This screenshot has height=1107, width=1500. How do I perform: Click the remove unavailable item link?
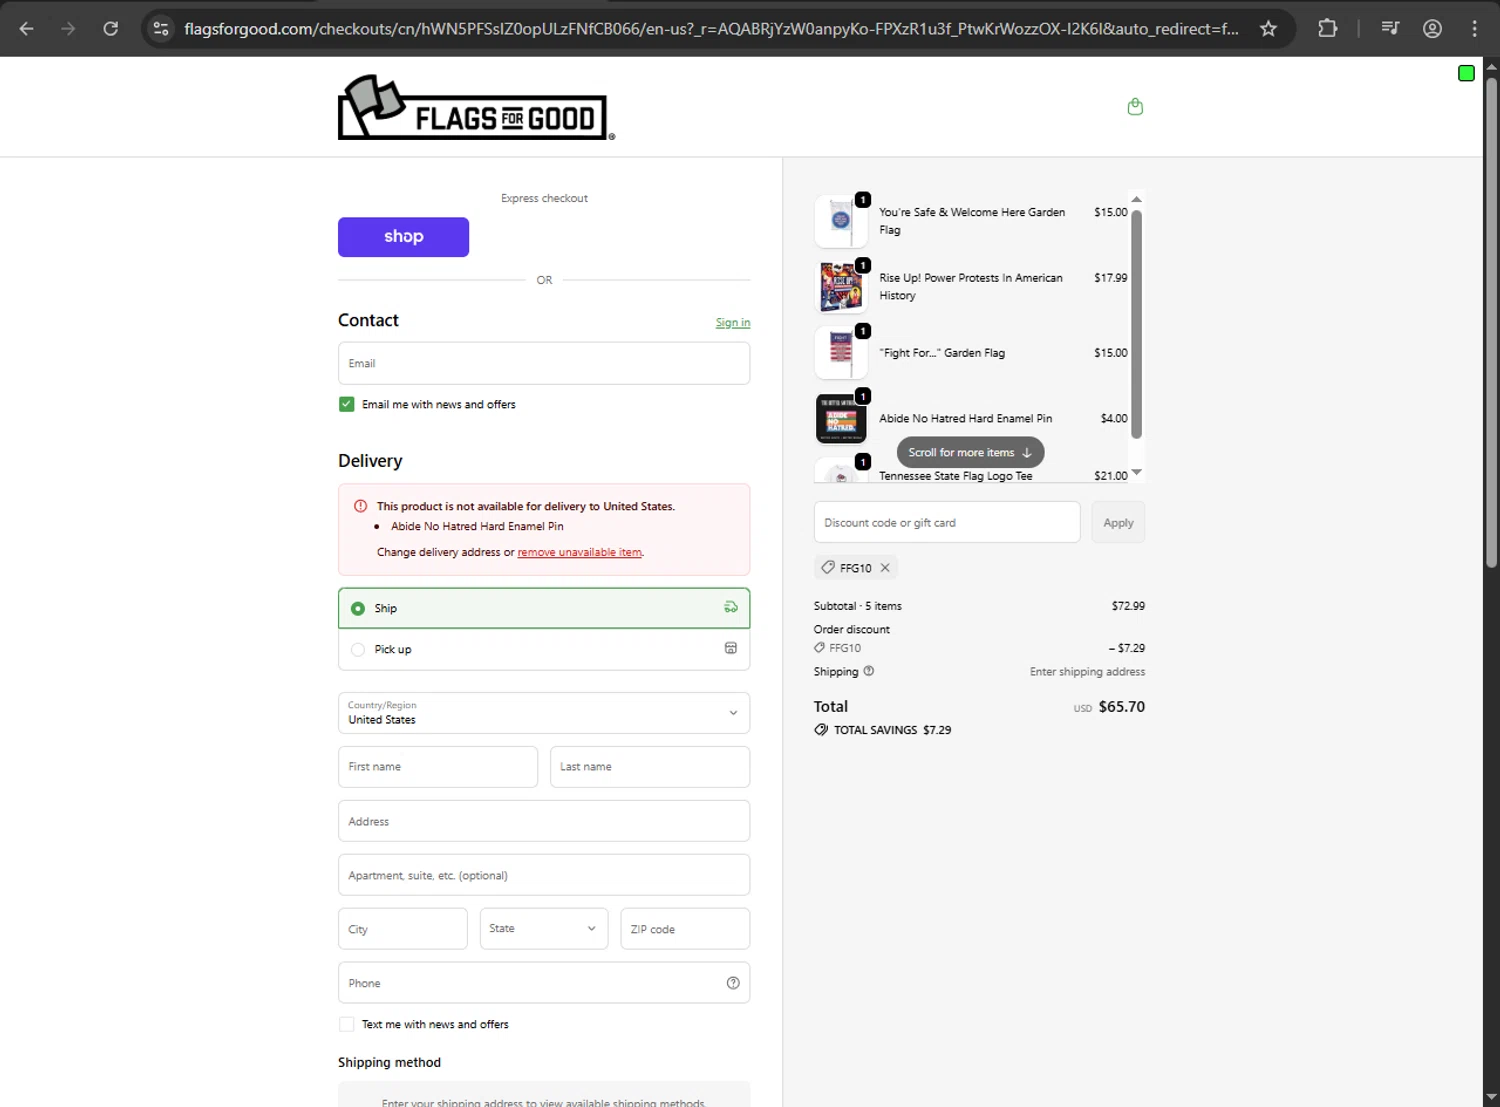pyautogui.click(x=580, y=552)
